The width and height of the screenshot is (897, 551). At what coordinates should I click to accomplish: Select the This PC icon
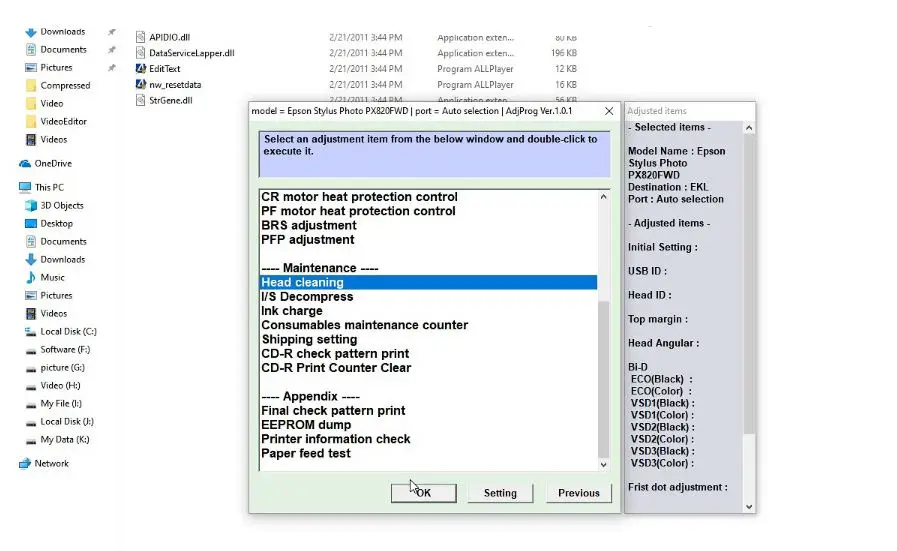[x=25, y=187]
